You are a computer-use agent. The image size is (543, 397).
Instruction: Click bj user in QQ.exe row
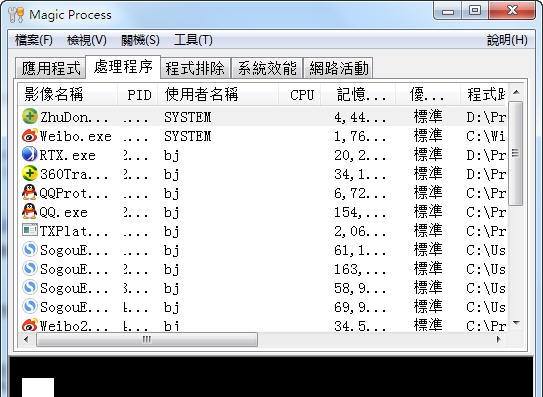[x=171, y=212]
